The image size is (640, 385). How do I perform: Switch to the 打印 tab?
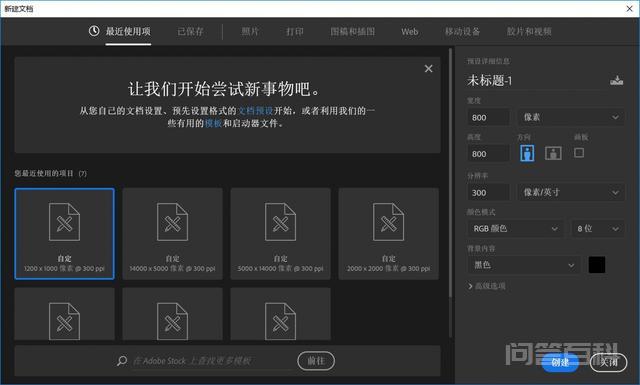pyautogui.click(x=295, y=31)
